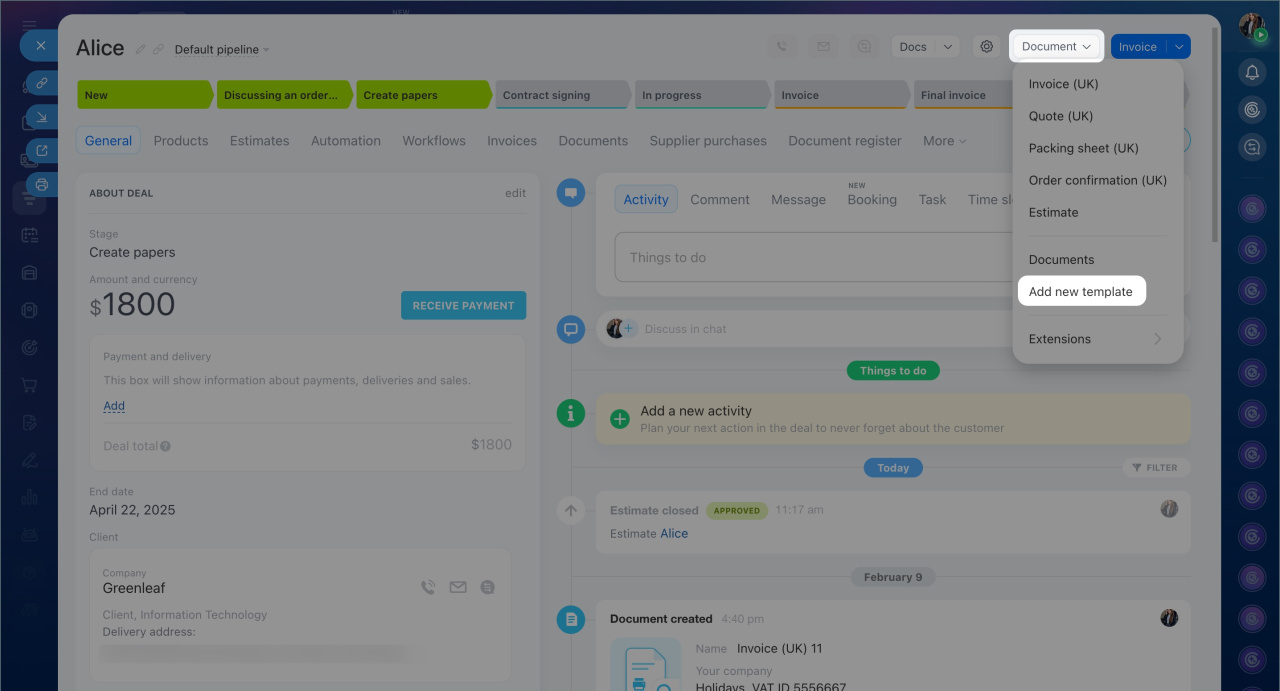The width and height of the screenshot is (1280, 691).
Task: Click the settings gear icon in deal header
Action: click(x=987, y=47)
